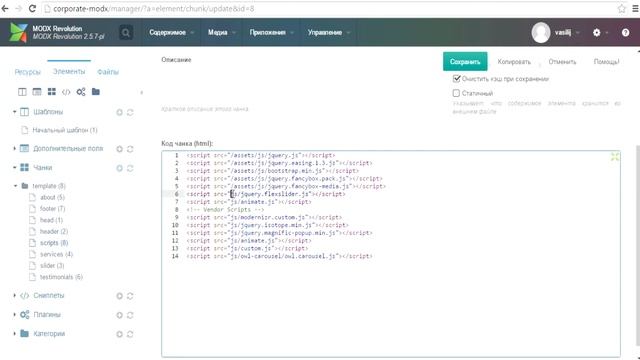Viewport: 640px width, 360px height.
Task: Switch to the Файлы tab
Action: pyautogui.click(x=108, y=72)
